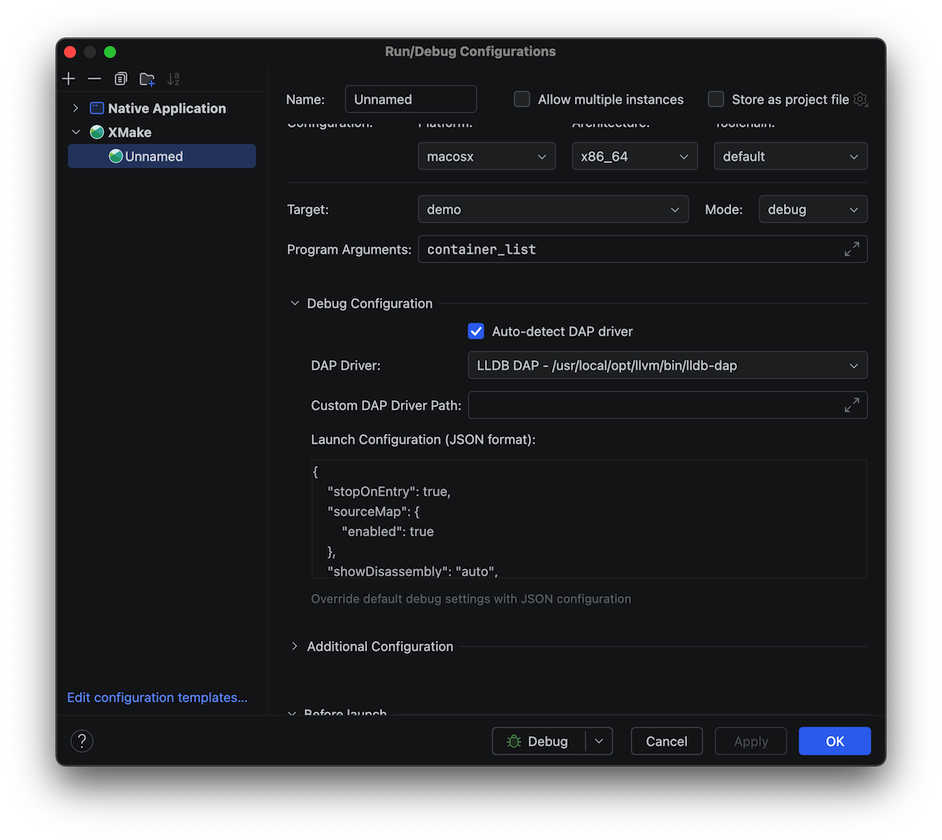Open the DAP Driver dropdown
This screenshot has height=840, width=942.
coord(667,366)
